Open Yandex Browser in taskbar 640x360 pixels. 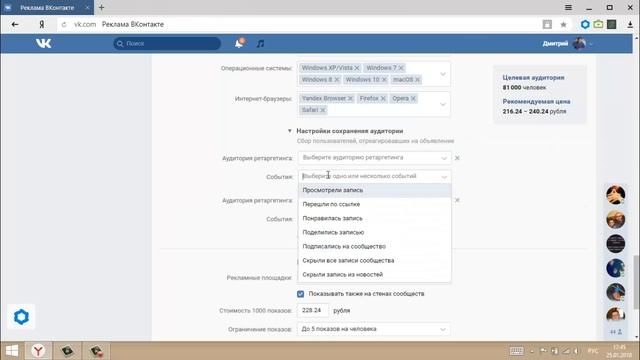(x=38, y=351)
